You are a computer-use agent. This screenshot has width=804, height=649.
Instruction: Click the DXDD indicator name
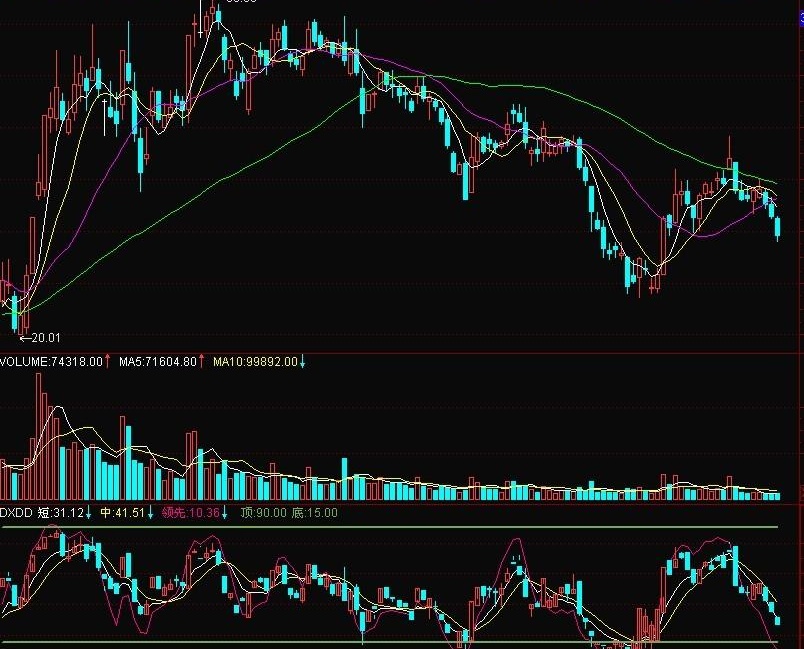(x=16, y=513)
